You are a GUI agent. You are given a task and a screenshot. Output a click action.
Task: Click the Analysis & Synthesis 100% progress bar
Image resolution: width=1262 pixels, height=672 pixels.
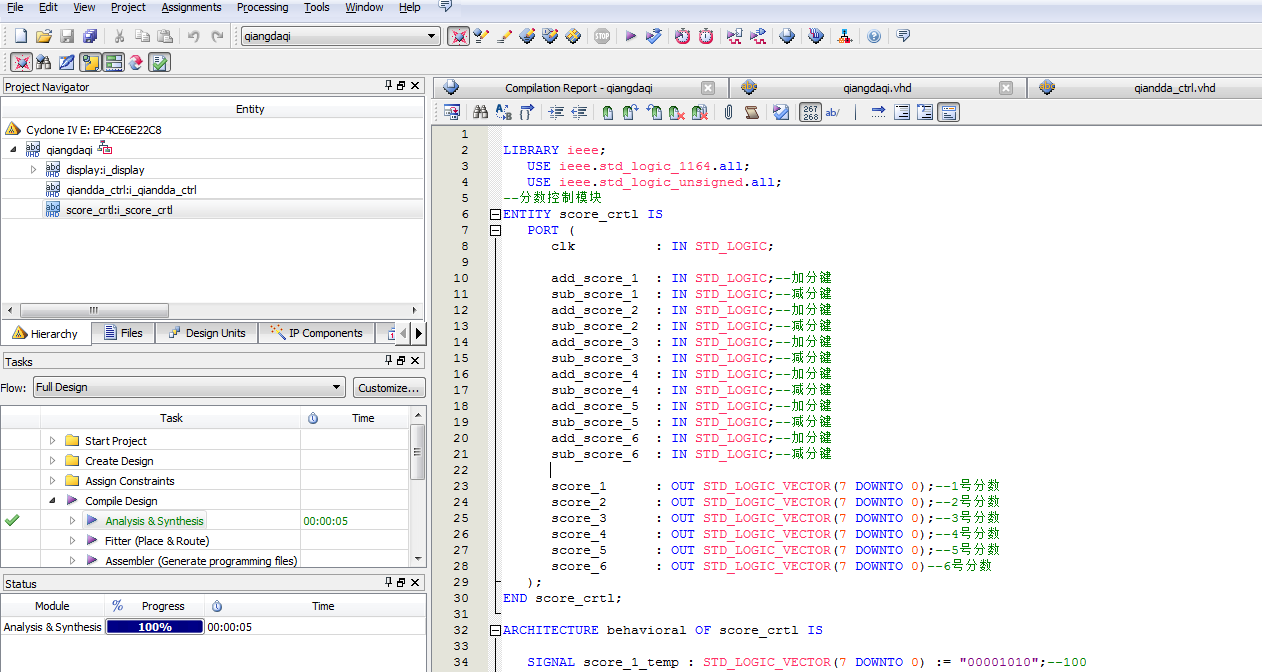155,627
